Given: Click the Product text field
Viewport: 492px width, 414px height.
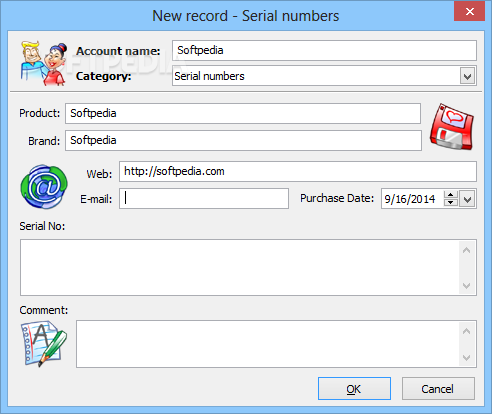Looking at the screenshot, I should tap(243, 113).
